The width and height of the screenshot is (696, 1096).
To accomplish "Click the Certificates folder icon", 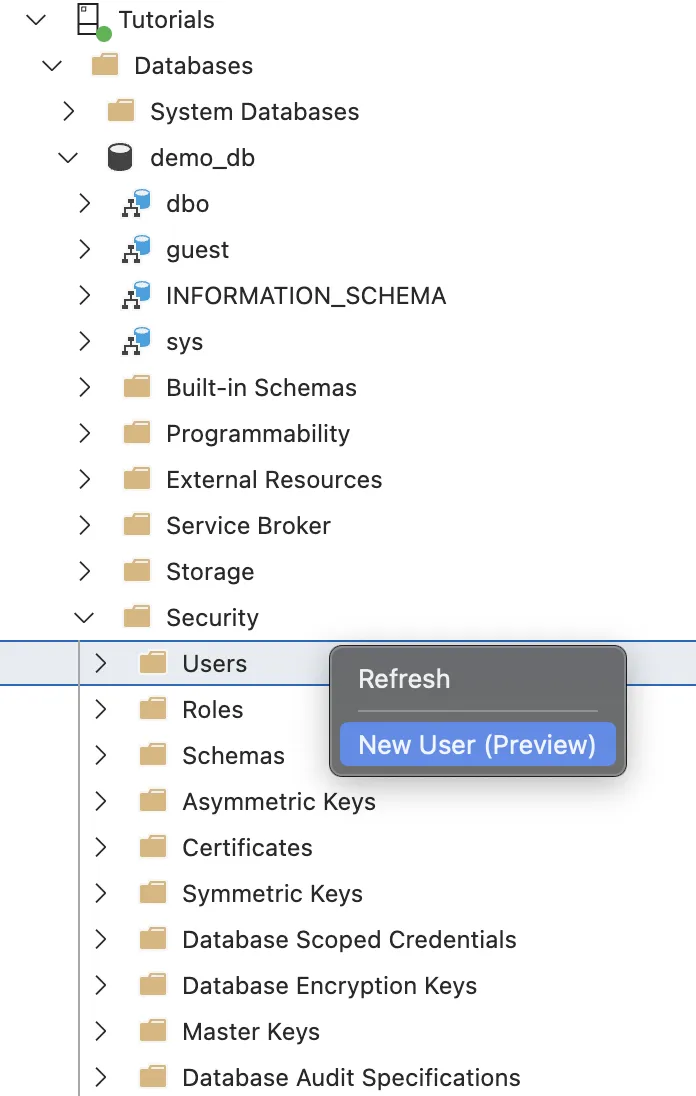I will click(152, 848).
